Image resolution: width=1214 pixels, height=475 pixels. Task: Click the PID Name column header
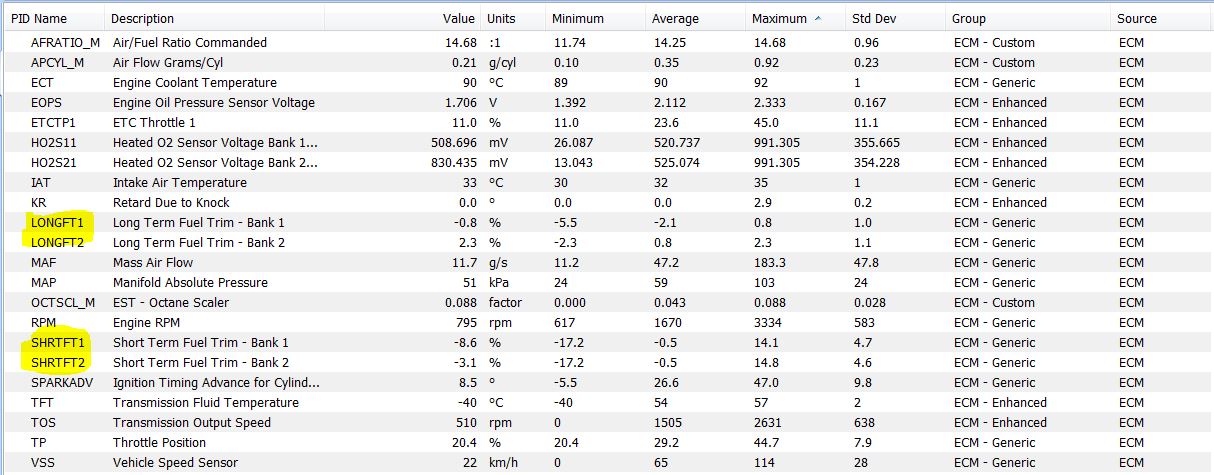point(39,18)
